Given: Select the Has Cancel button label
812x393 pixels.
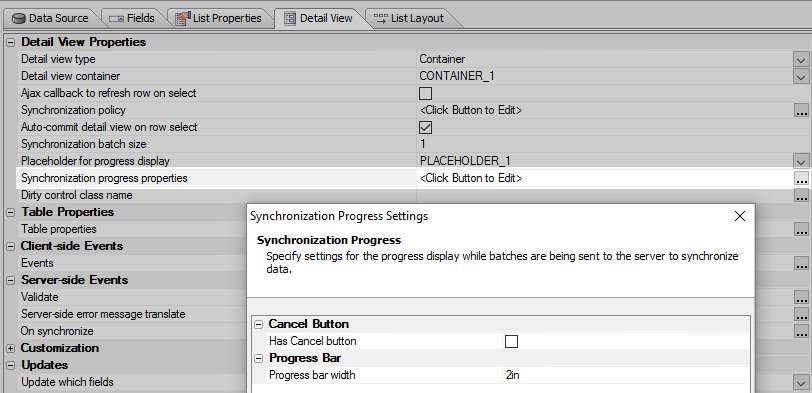Looking at the screenshot, I should click(x=313, y=341).
